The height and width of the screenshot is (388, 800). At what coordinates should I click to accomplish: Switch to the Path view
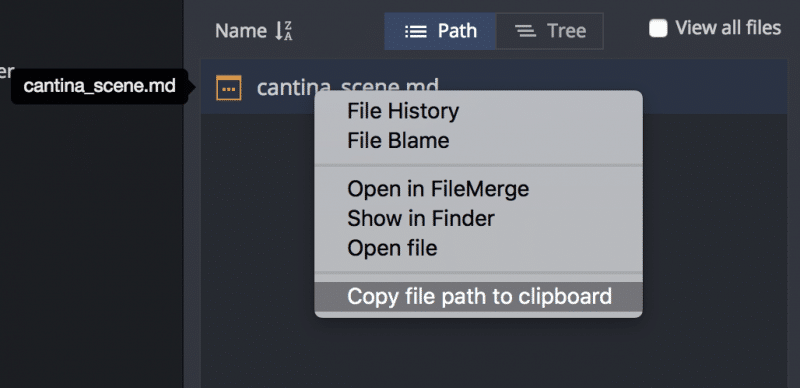440,31
